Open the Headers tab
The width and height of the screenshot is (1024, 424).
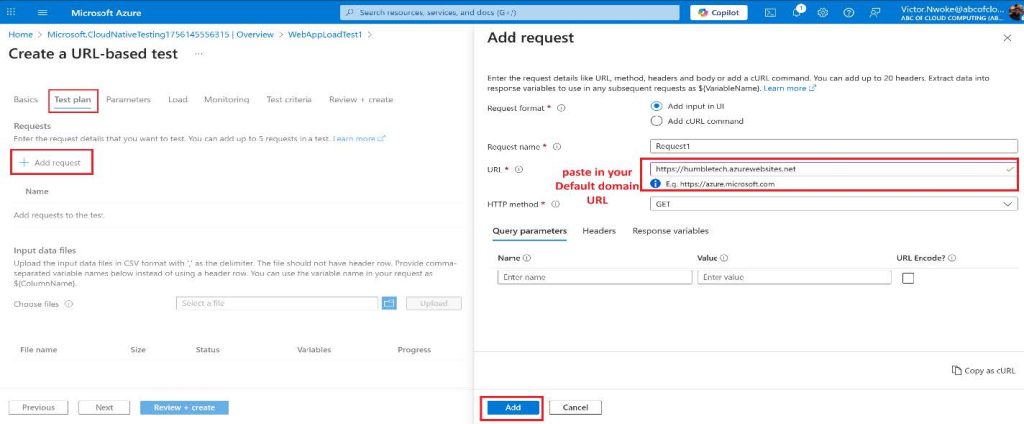(x=599, y=231)
